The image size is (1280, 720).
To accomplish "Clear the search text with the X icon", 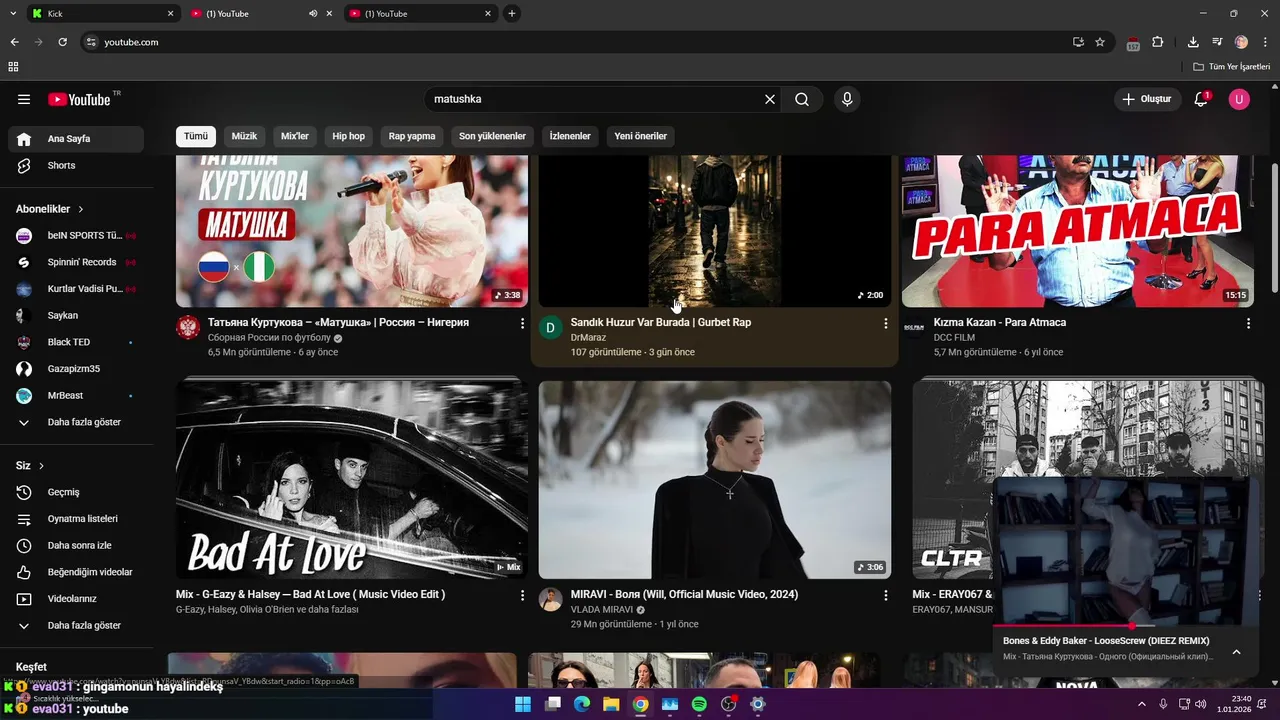I will click(770, 99).
